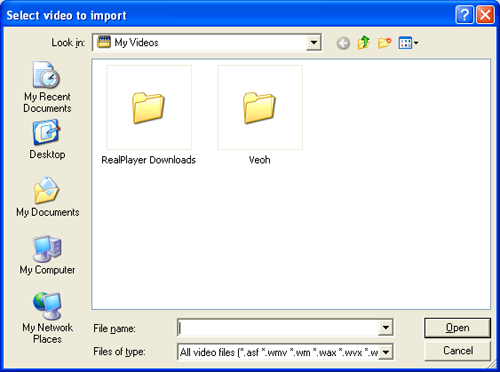This screenshot has height=372, width=500.
Task: Click the Help question mark button
Action: (x=464, y=15)
